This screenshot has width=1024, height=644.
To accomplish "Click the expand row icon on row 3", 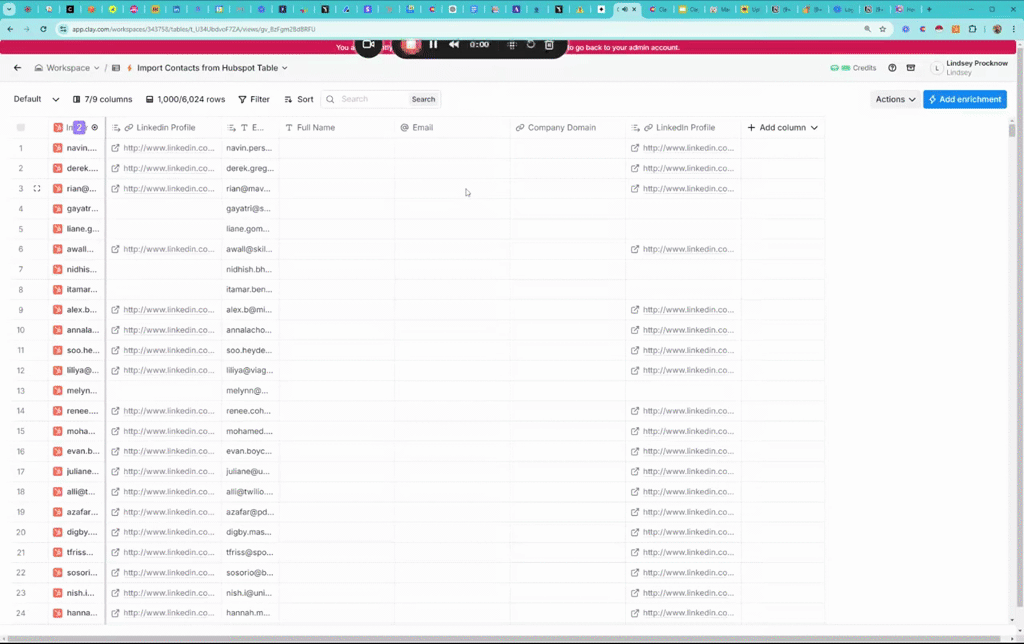I will [x=37, y=188].
